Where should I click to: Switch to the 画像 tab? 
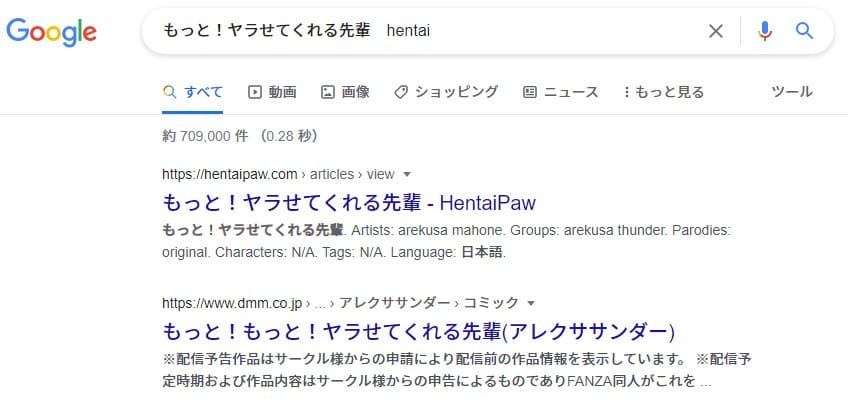click(x=345, y=92)
